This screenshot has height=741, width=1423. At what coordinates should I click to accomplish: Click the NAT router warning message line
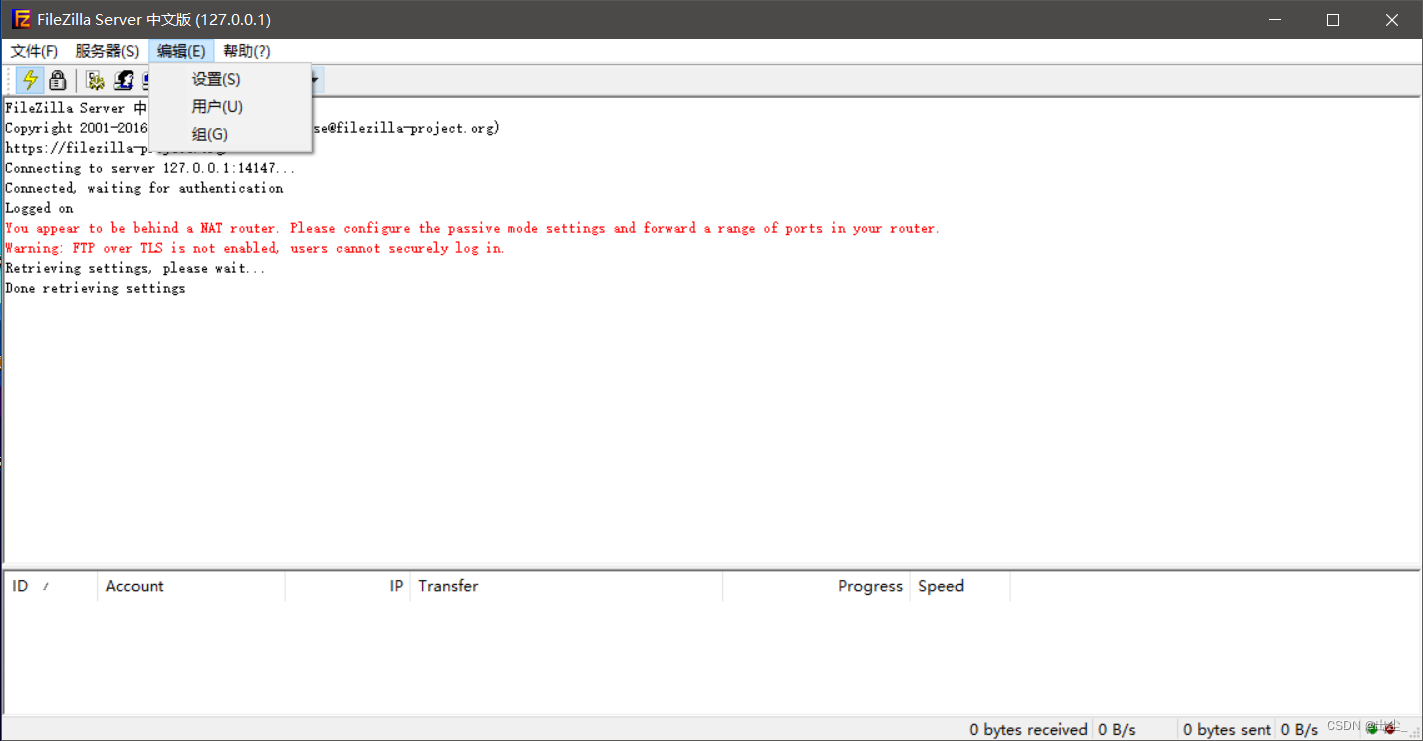pyautogui.click(x=470, y=228)
